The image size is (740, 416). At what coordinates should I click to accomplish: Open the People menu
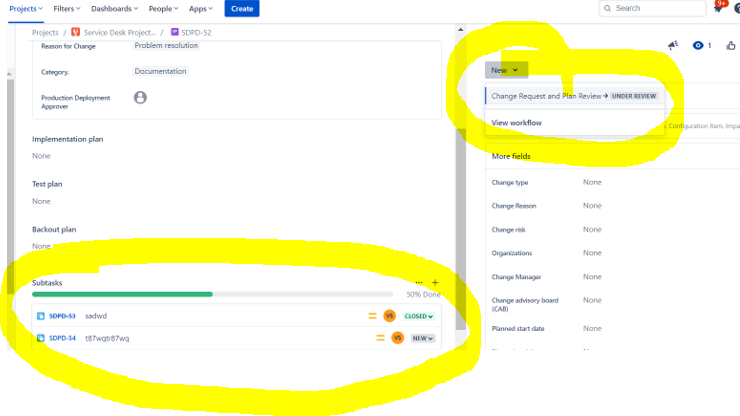(163, 8)
